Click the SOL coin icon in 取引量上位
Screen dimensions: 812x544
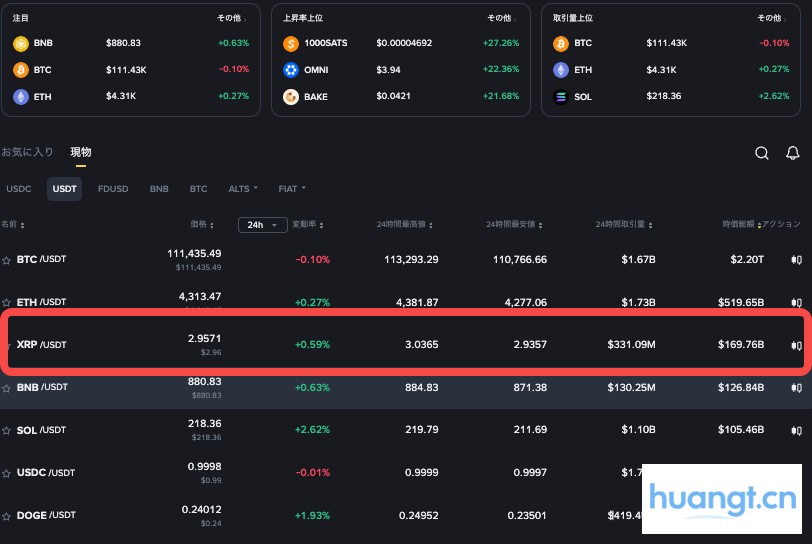tap(561, 96)
